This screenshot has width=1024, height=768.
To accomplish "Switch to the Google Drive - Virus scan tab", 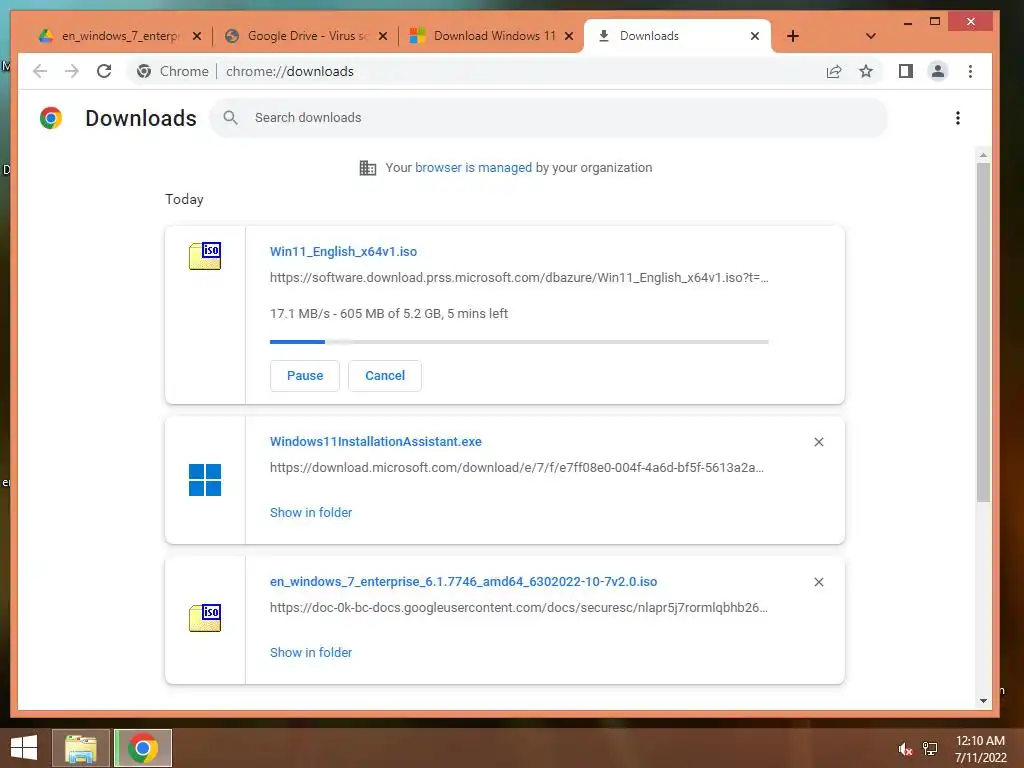I will [304, 36].
